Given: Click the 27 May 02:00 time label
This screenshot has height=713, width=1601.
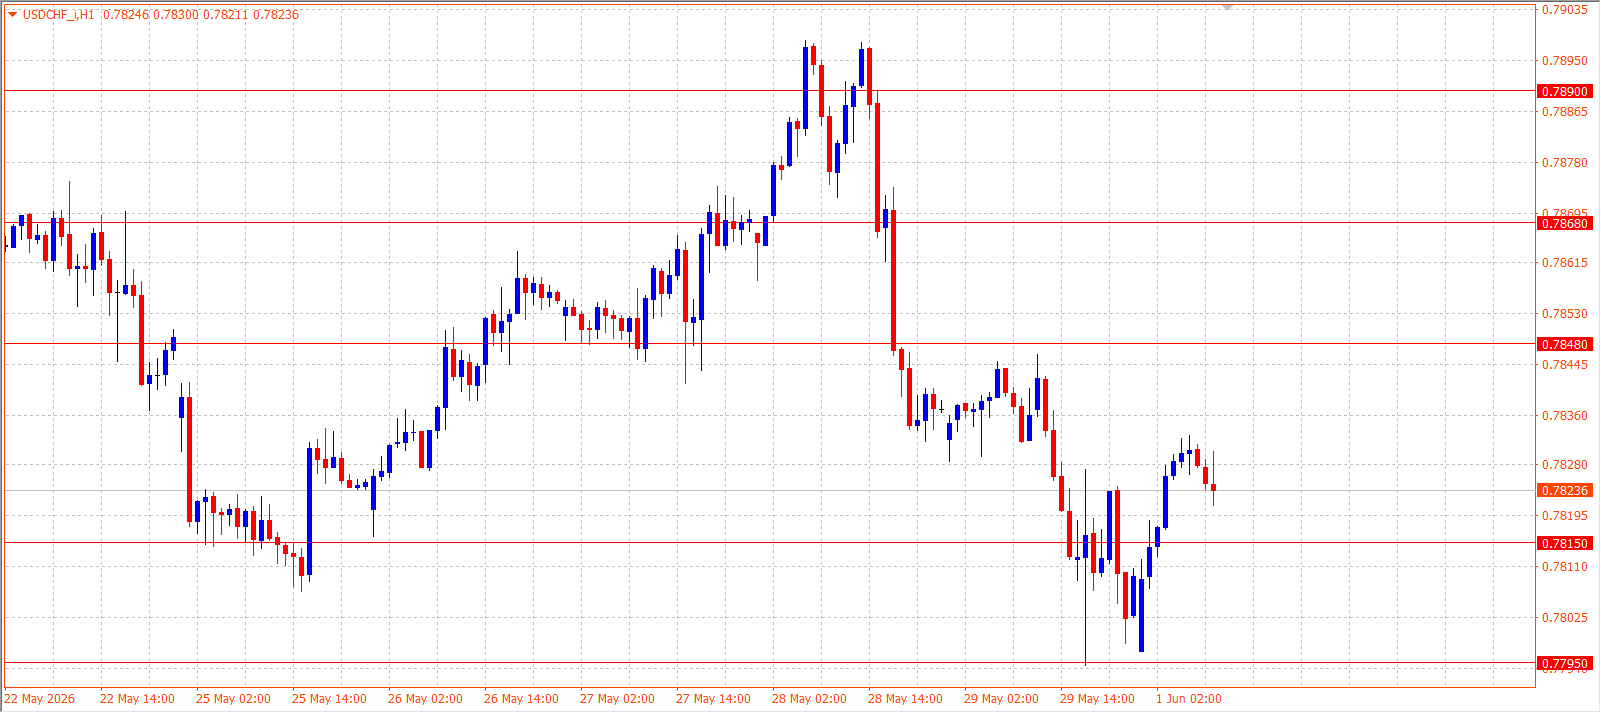Looking at the screenshot, I should coord(617,699).
